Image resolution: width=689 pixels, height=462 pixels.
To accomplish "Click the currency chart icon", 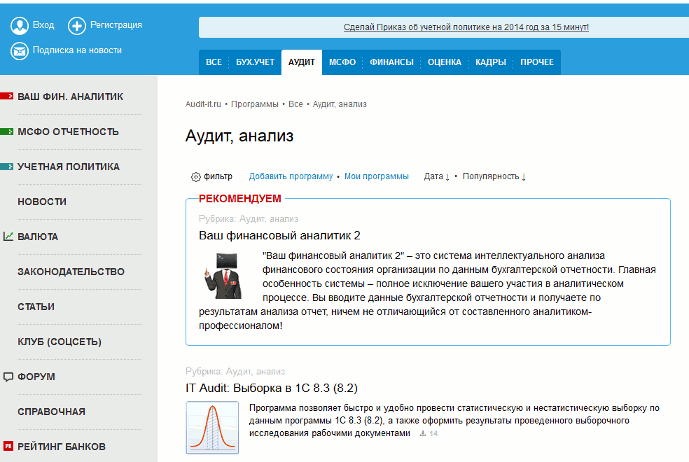I will (8, 237).
